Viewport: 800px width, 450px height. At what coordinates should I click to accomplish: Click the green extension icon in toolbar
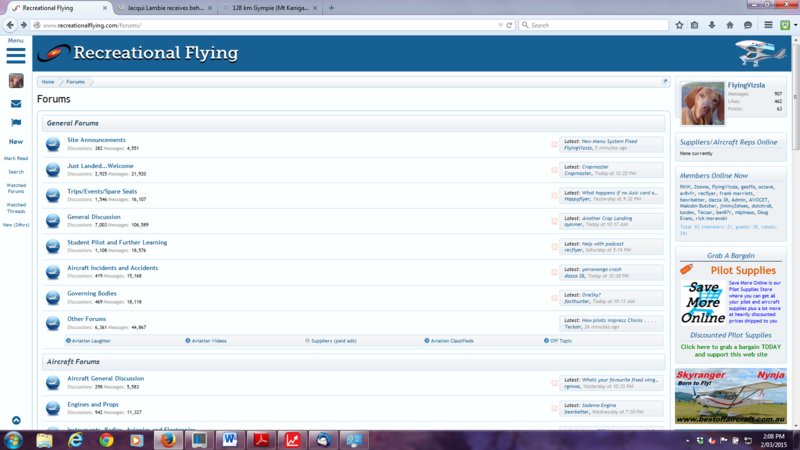click(x=785, y=25)
